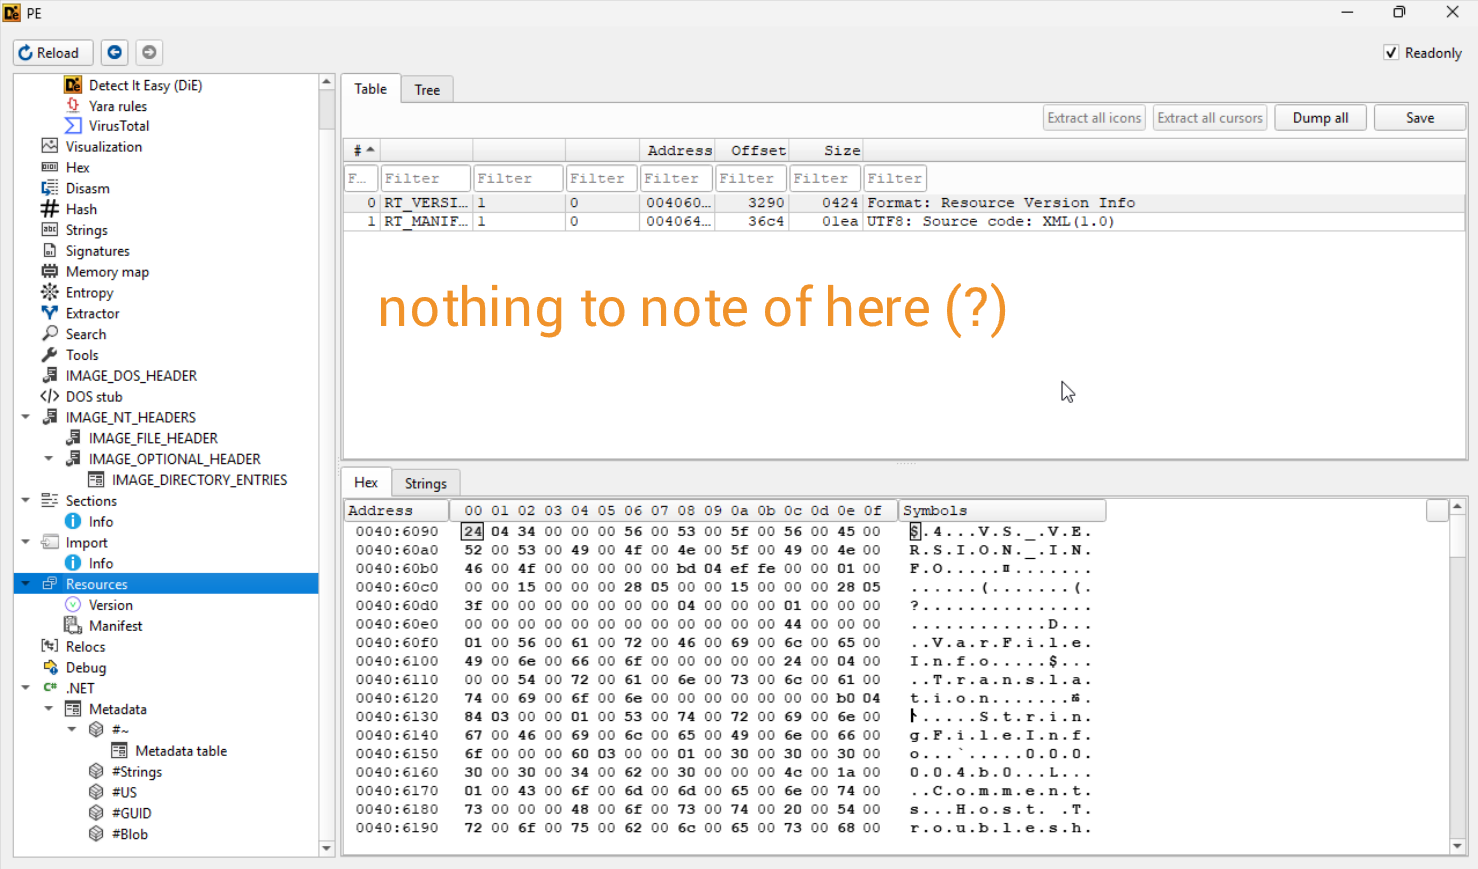Image resolution: width=1478 pixels, height=869 pixels.
Task: Open the Hash tool icon
Action: (x=49, y=209)
